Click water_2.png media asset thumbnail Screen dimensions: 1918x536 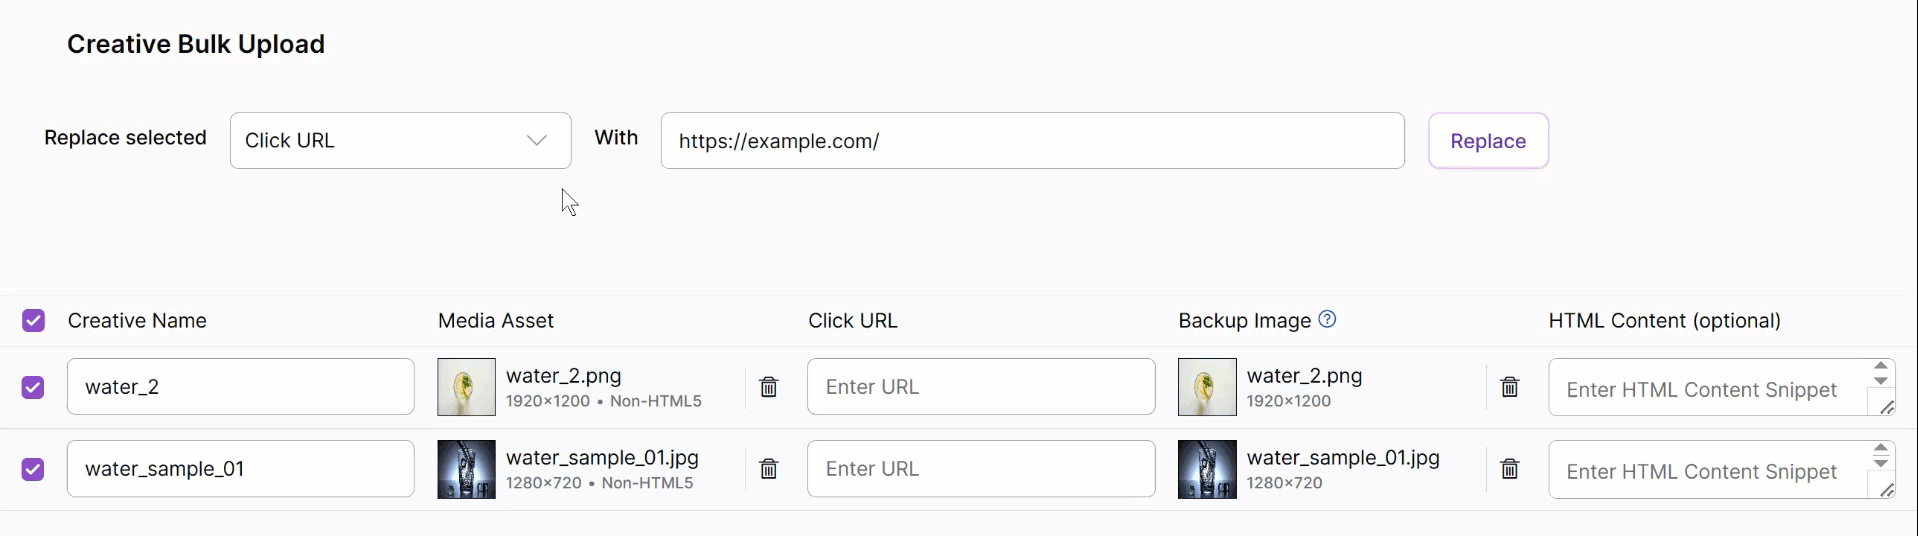point(467,387)
